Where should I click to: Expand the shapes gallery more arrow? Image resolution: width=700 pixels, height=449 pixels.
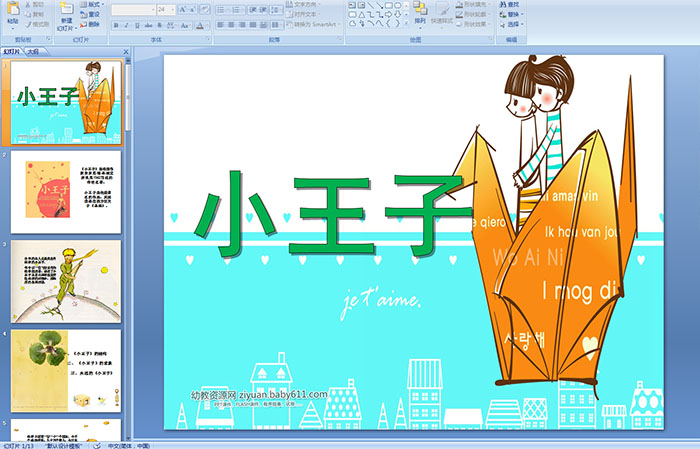tap(406, 23)
